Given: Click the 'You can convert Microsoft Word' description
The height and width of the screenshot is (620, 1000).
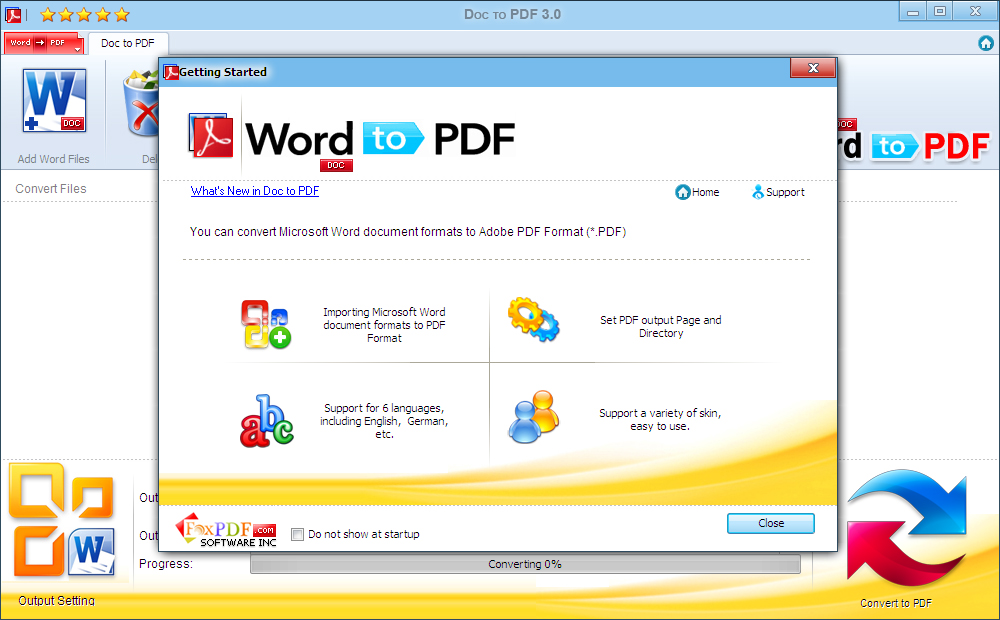Looking at the screenshot, I should (408, 232).
